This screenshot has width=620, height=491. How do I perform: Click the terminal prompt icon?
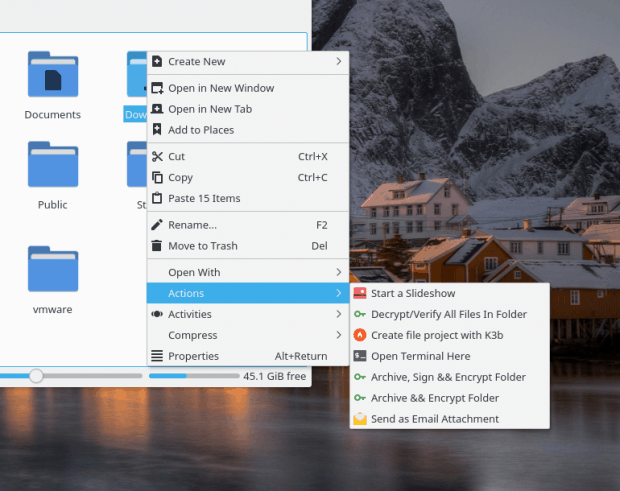coord(360,356)
